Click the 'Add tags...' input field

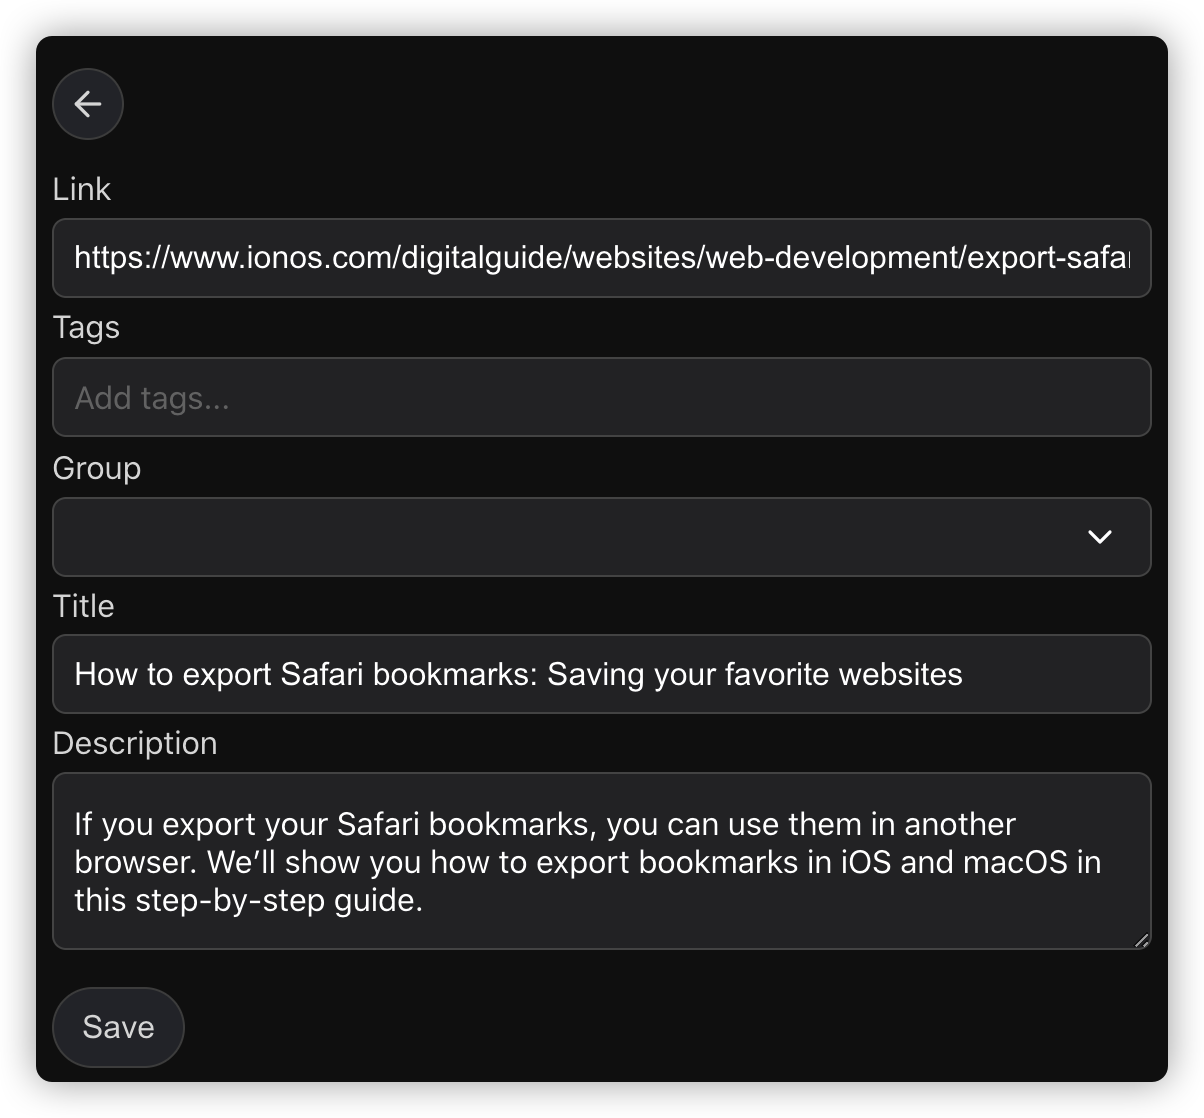(601, 397)
